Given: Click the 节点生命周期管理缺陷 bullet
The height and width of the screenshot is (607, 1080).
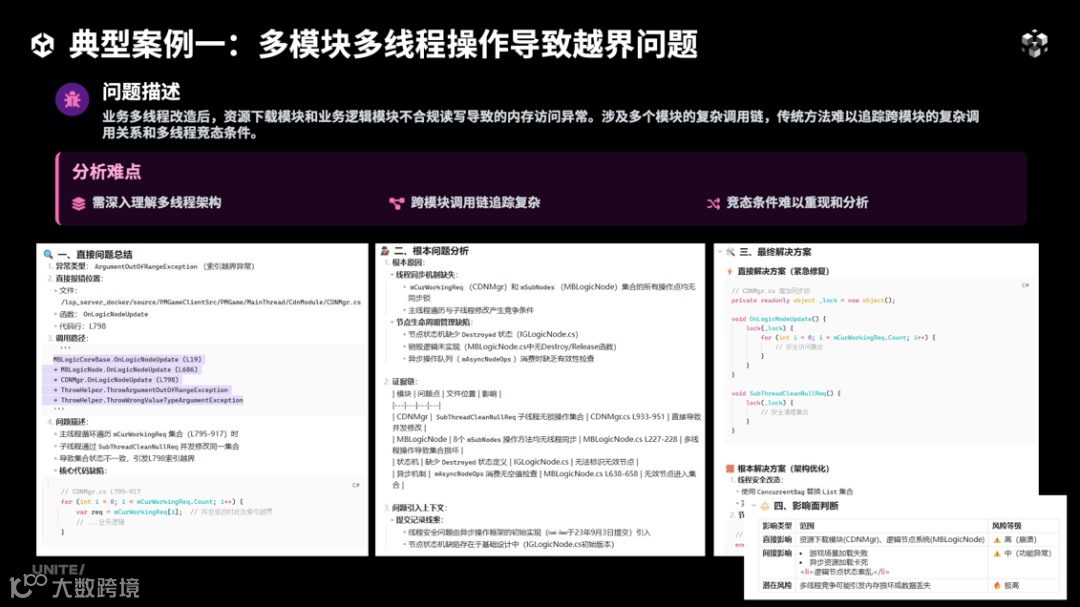Looking at the screenshot, I should pos(433,322).
